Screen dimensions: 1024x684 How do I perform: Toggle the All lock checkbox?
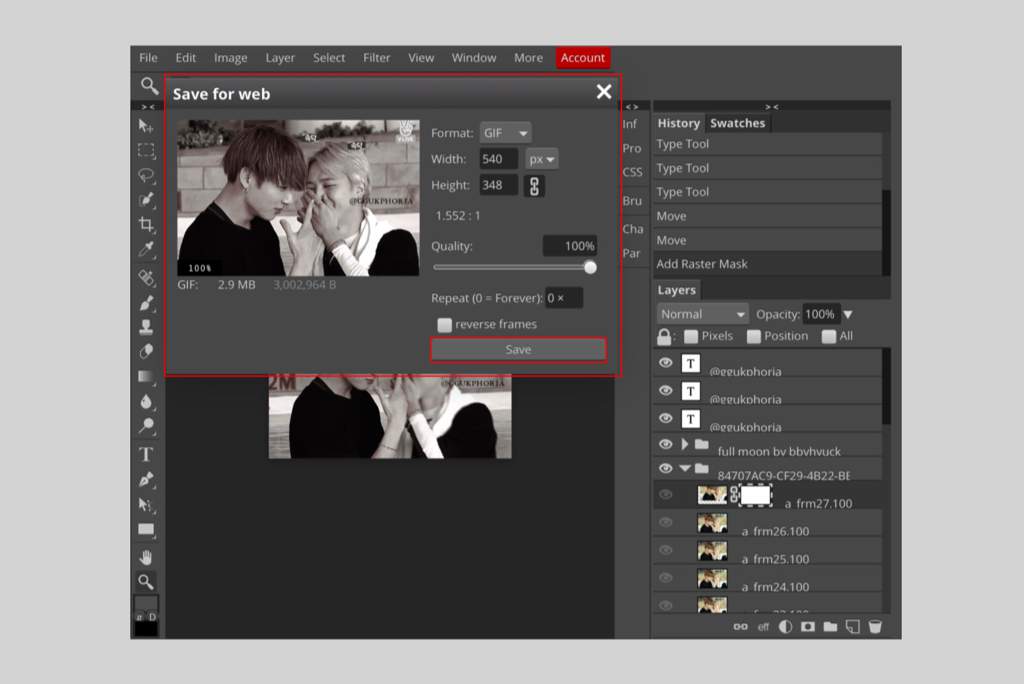(x=829, y=336)
